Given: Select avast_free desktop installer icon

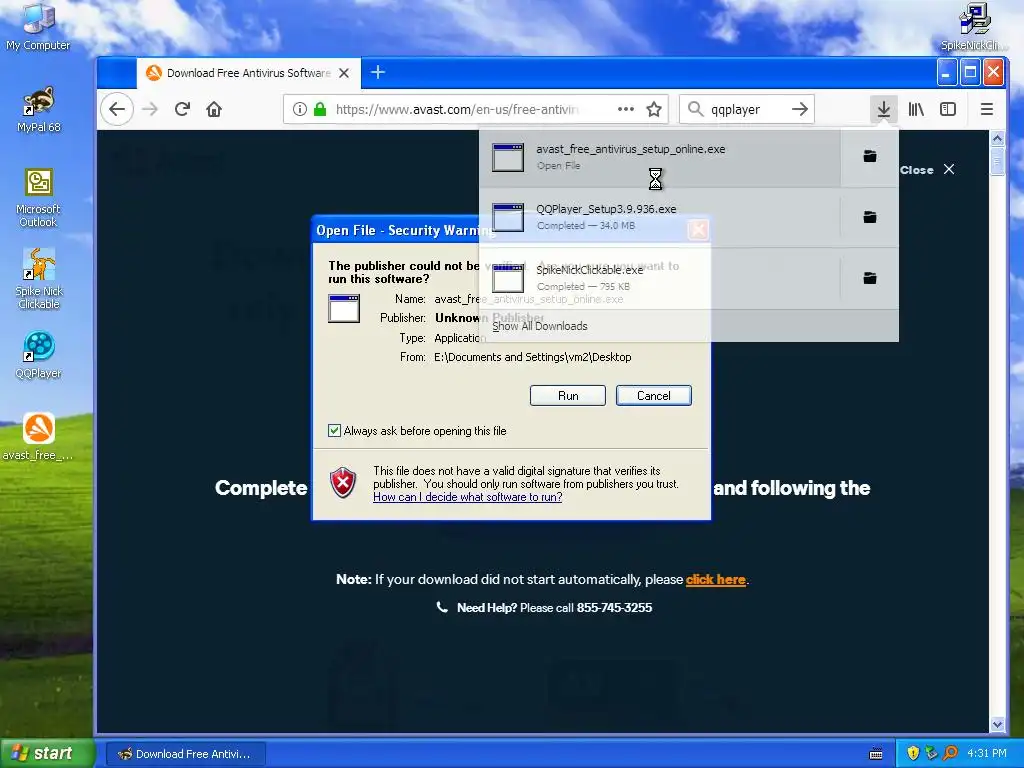Looking at the screenshot, I should pos(39,436).
